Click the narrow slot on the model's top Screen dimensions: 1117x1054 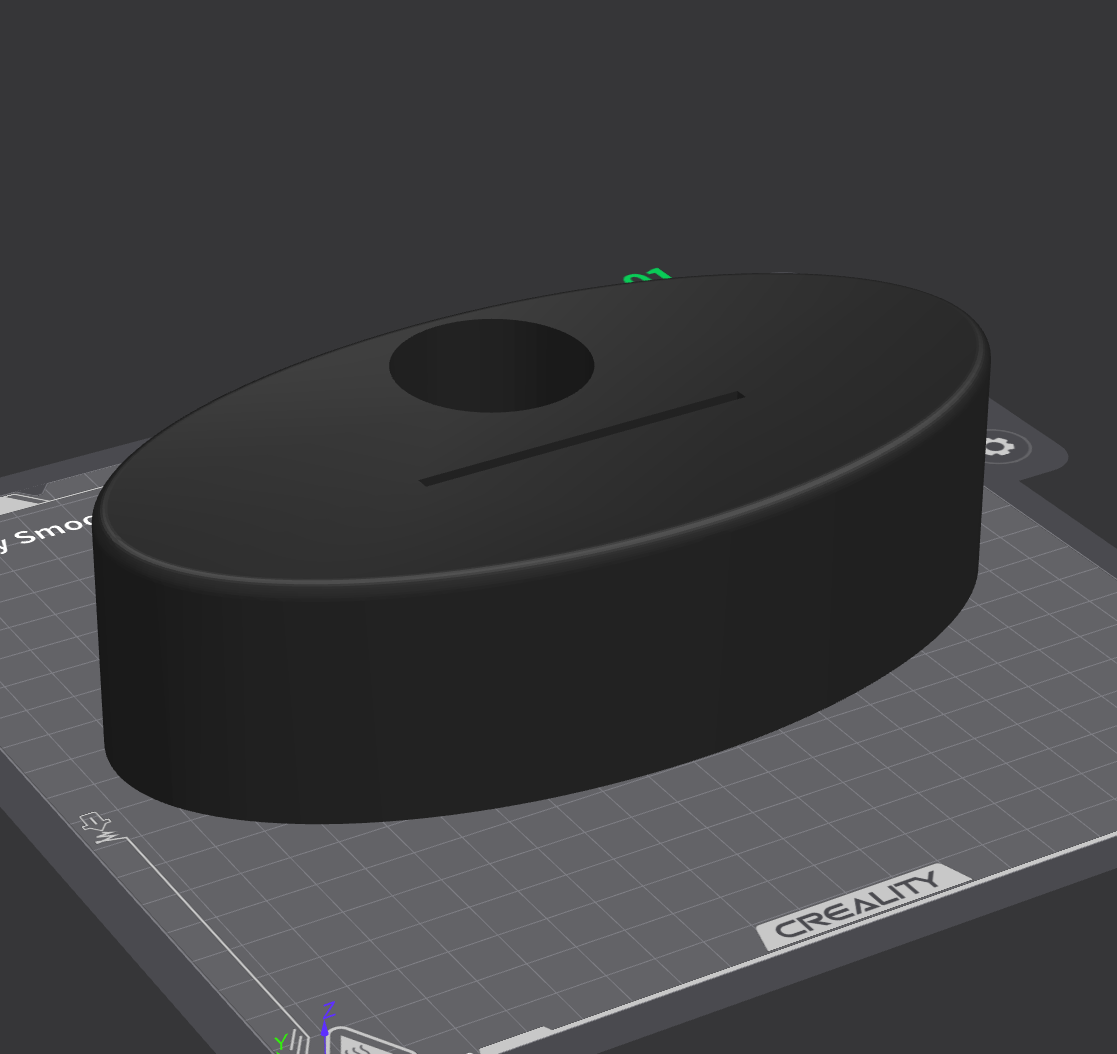(582, 439)
